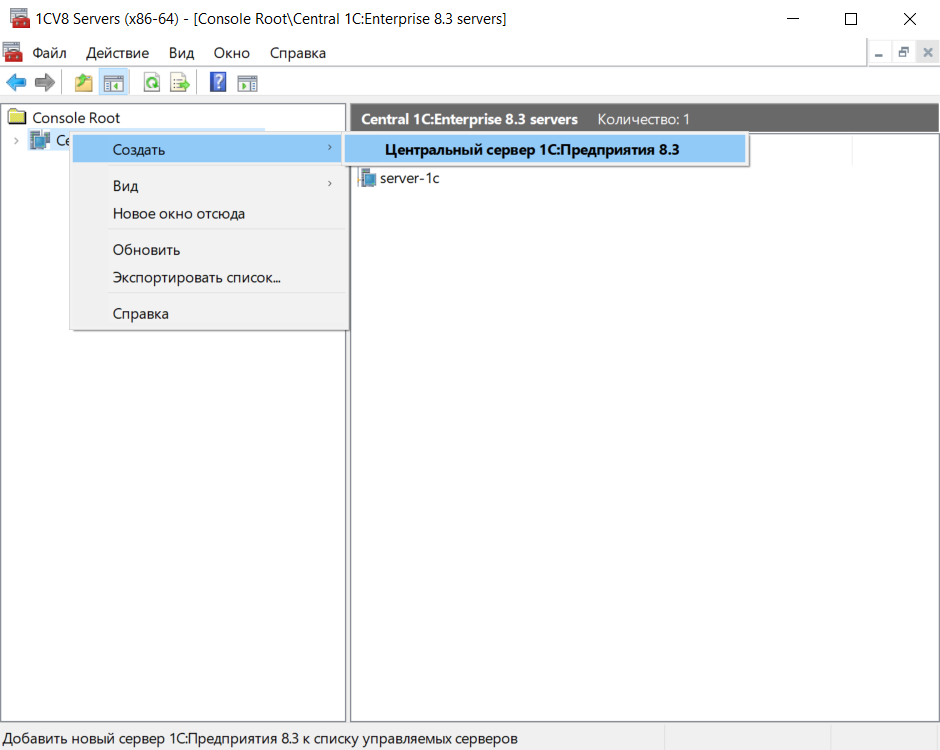Image resolution: width=940 pixels, height=750 pixels.
Task: Open the Окно menu
Action: click(231, 53)
